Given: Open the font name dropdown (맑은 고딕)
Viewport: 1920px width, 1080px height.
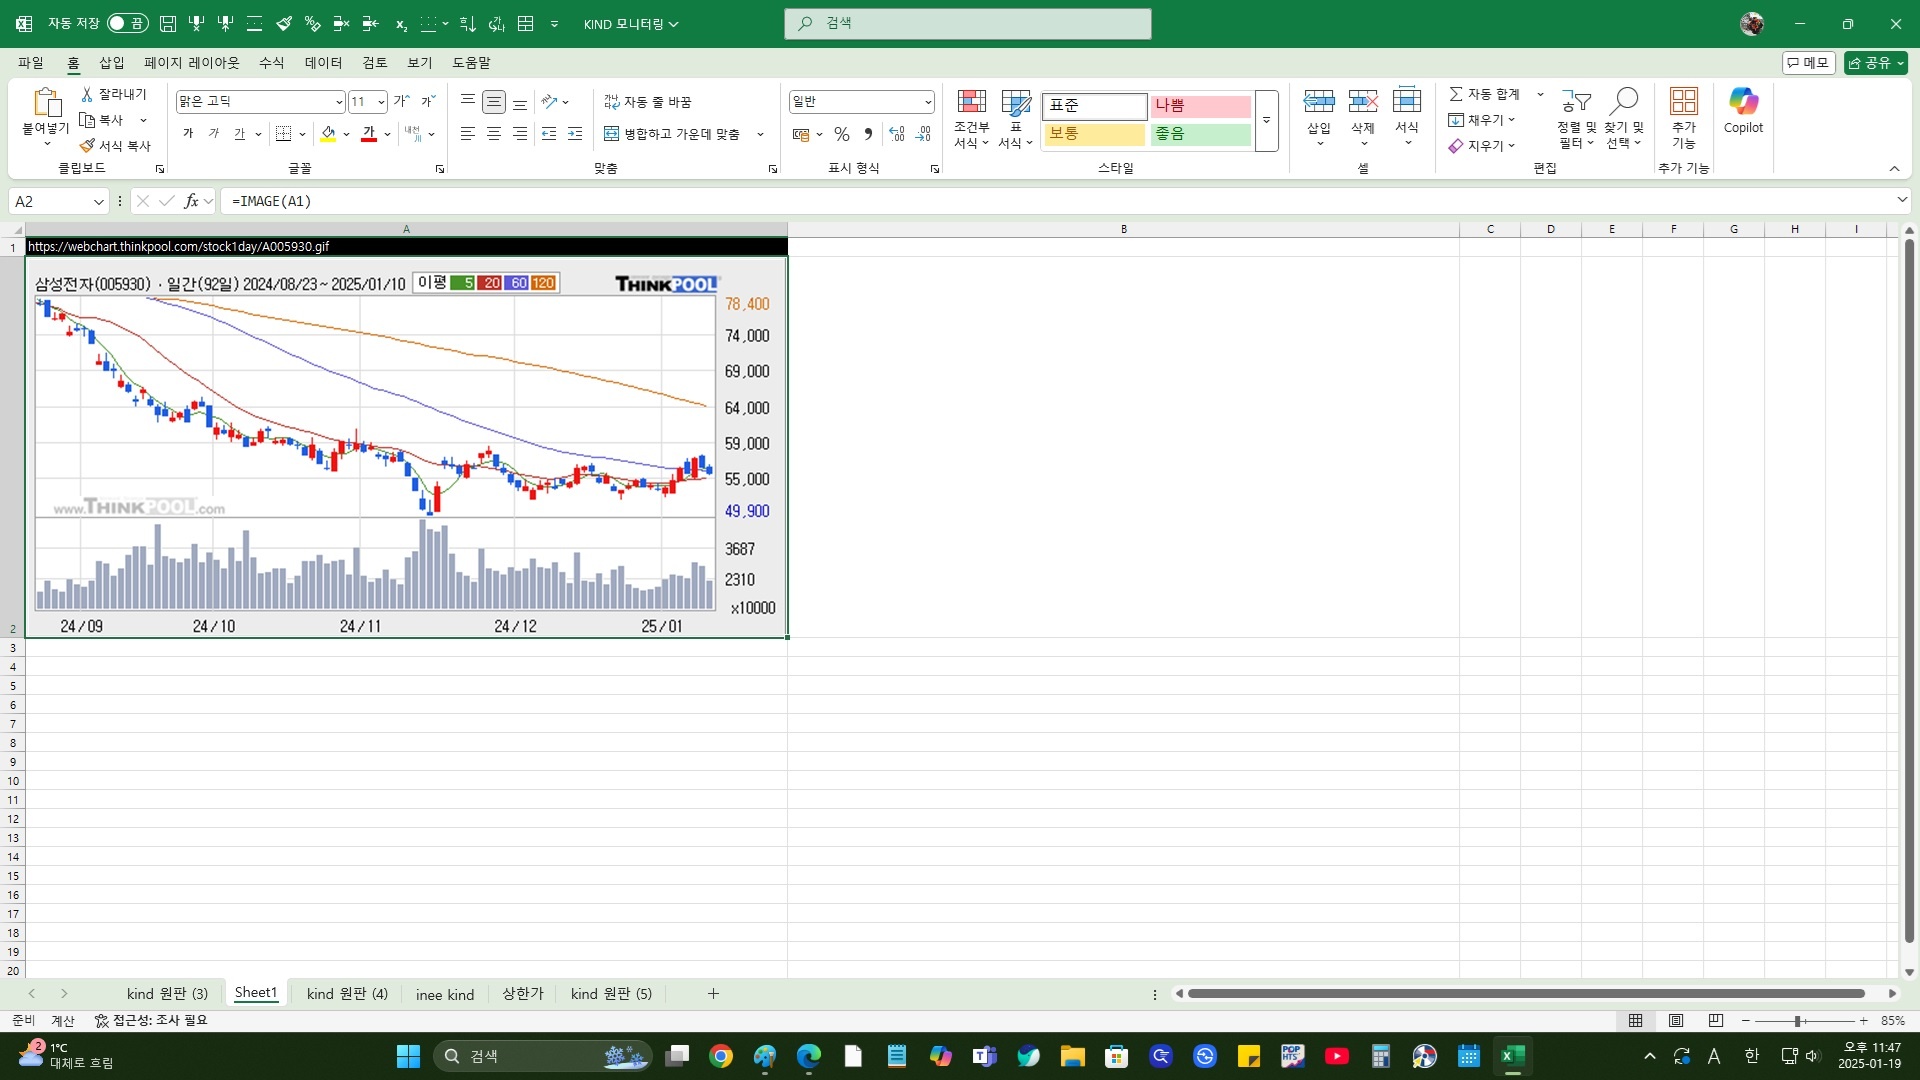Looking at the screenshot, I should [339, 102].
